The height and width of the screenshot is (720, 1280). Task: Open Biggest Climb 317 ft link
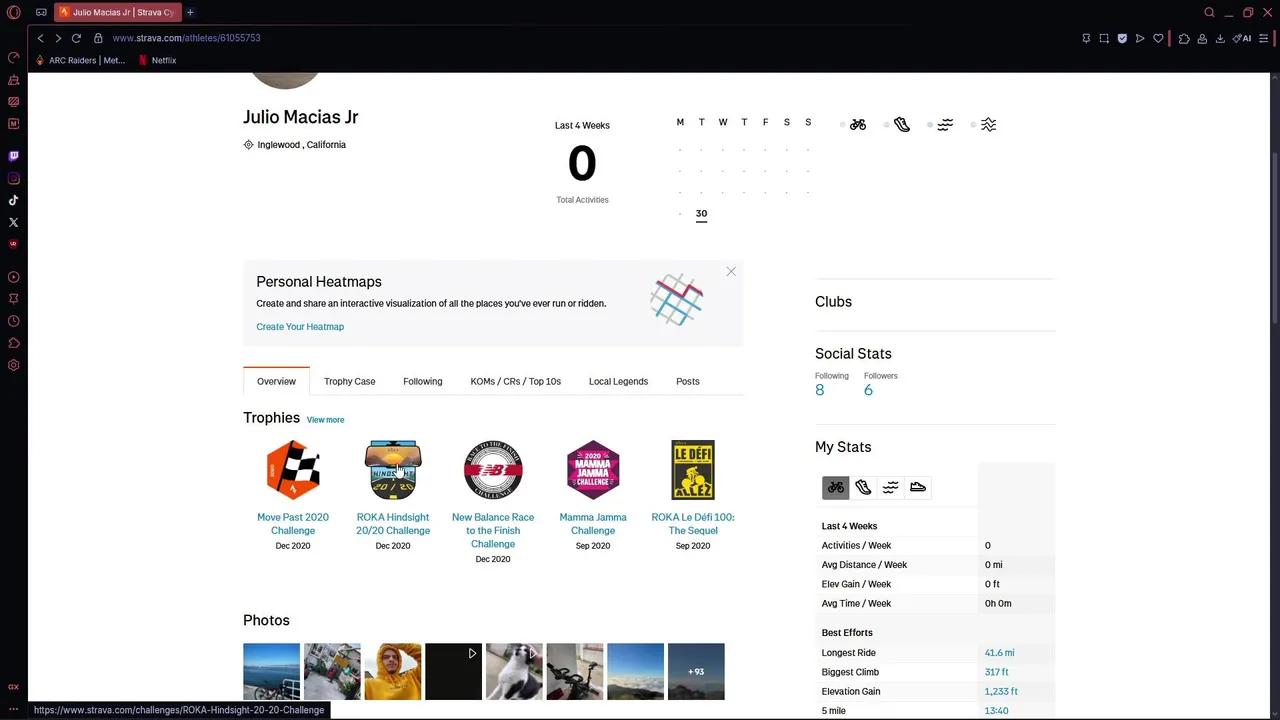click(x=996, y=672)
